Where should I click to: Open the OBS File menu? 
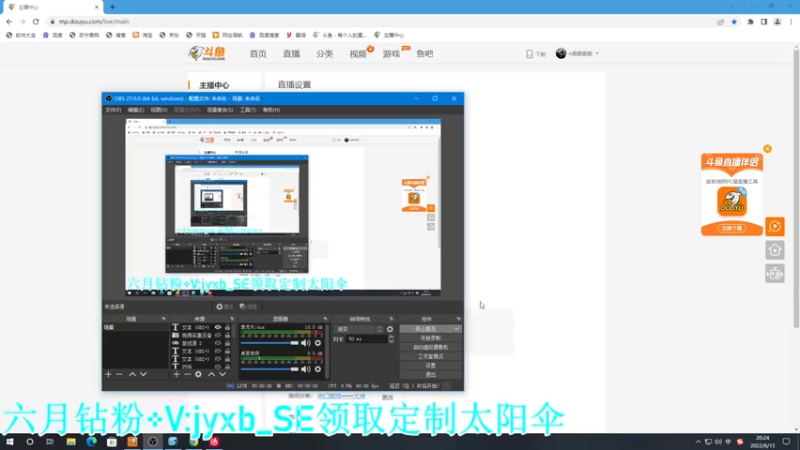tap(113, 110)
